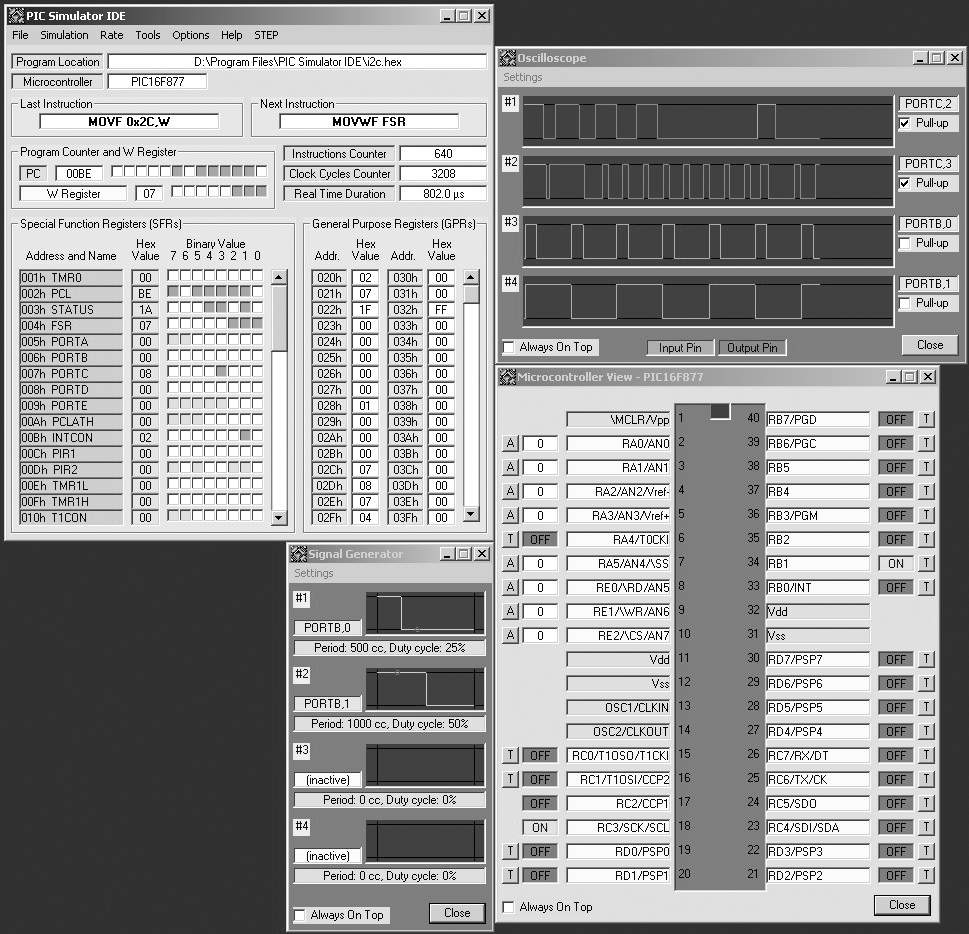Check Always On Top in Signal Generator
Image resolution: width=969 pixels, height=934 pixels.
[300, 915]
